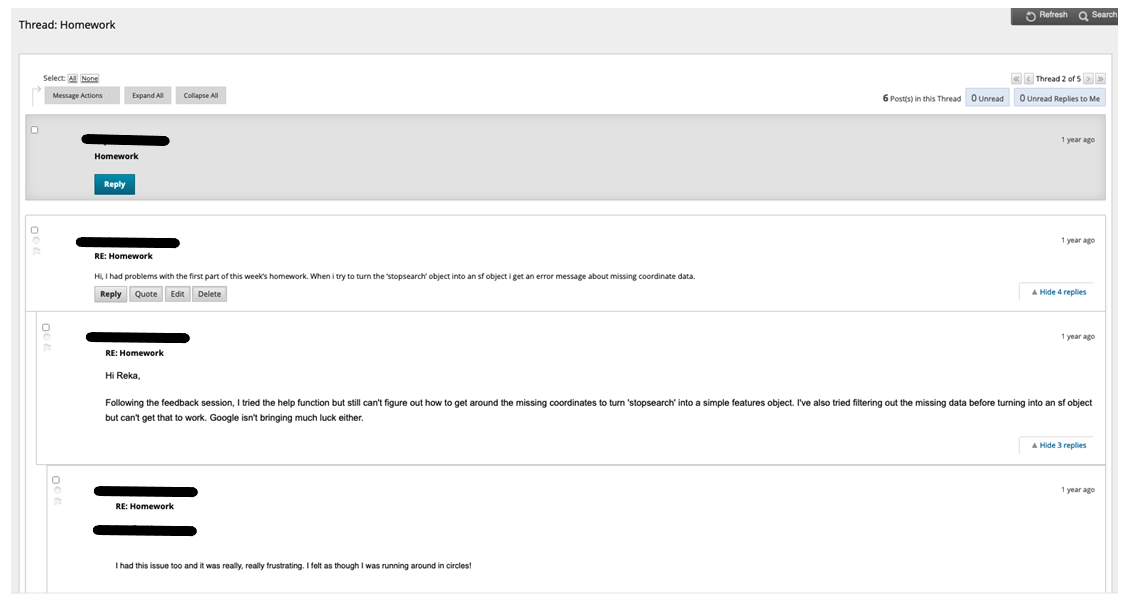Tick the checkbox on first RE: Homework reply
Viewport: 1137px width, 604px height.
click(34, 230)
